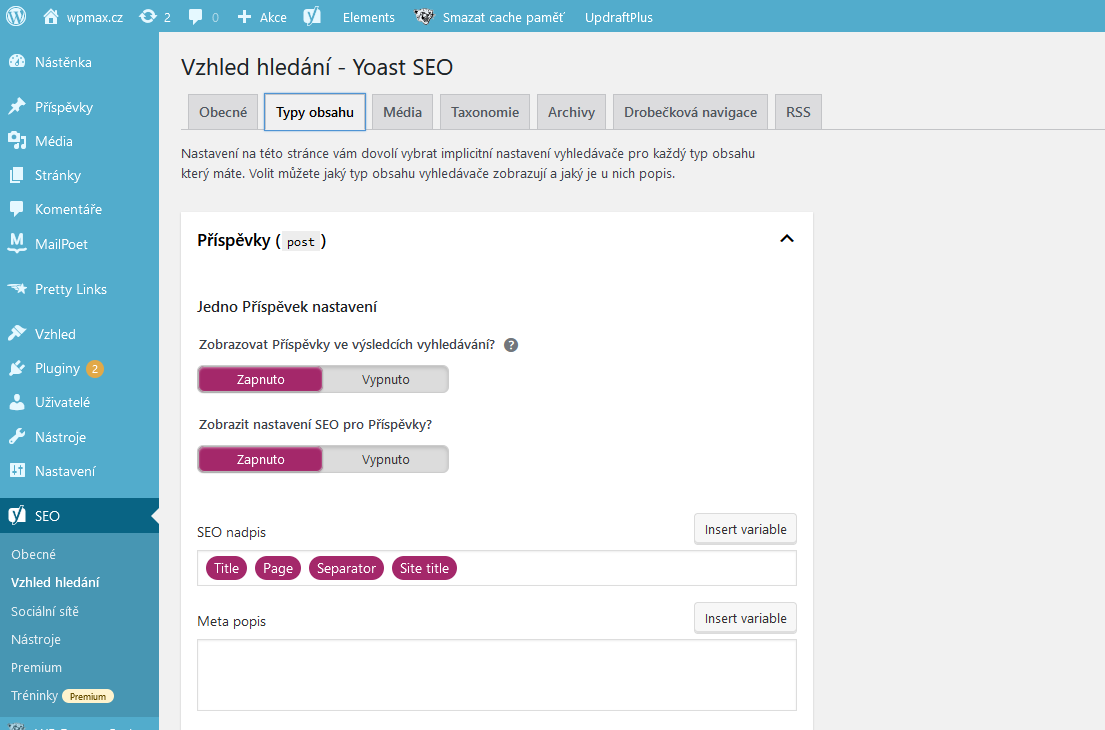Switch to the Taxonomie tab

click(484, 112)
